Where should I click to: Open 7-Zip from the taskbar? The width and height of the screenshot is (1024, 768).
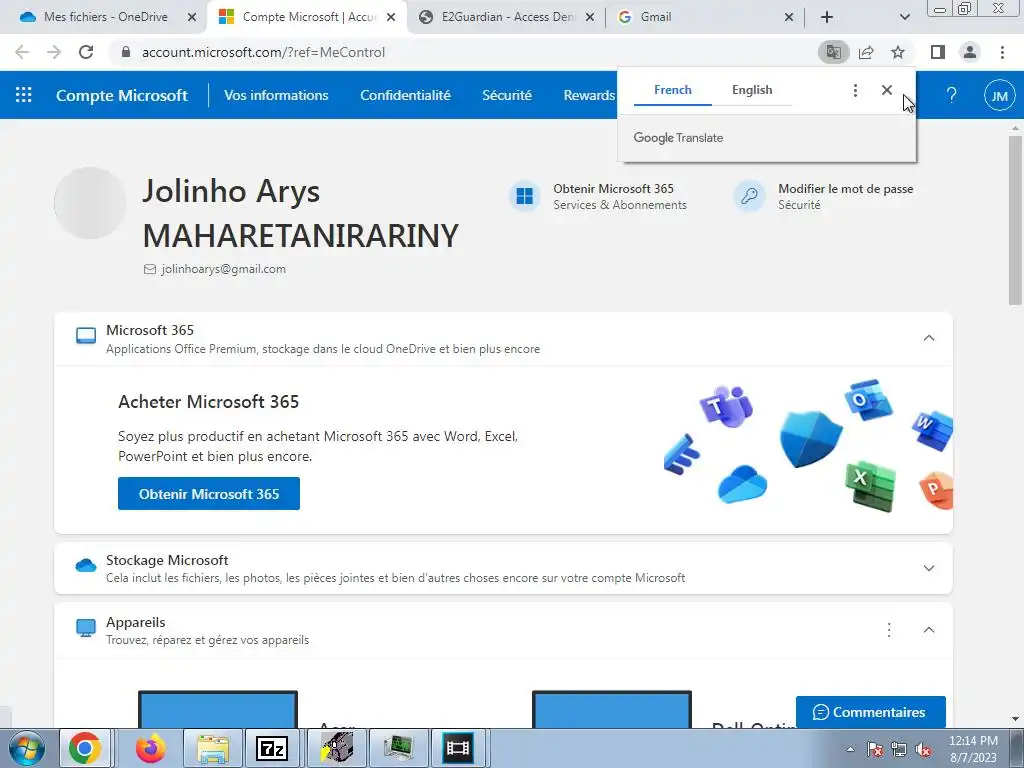tap(272, 748)
